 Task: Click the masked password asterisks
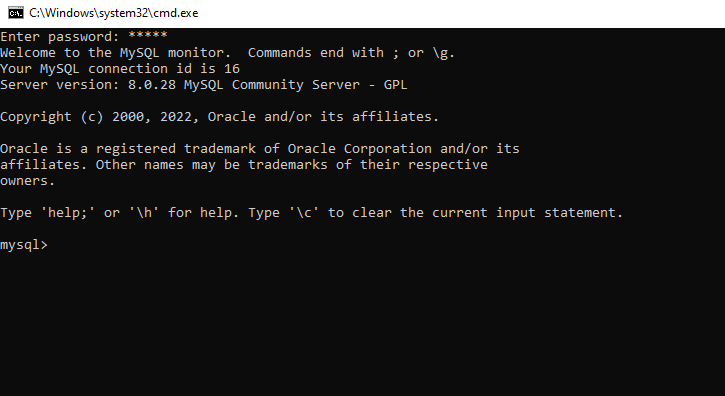coord(148,36)
